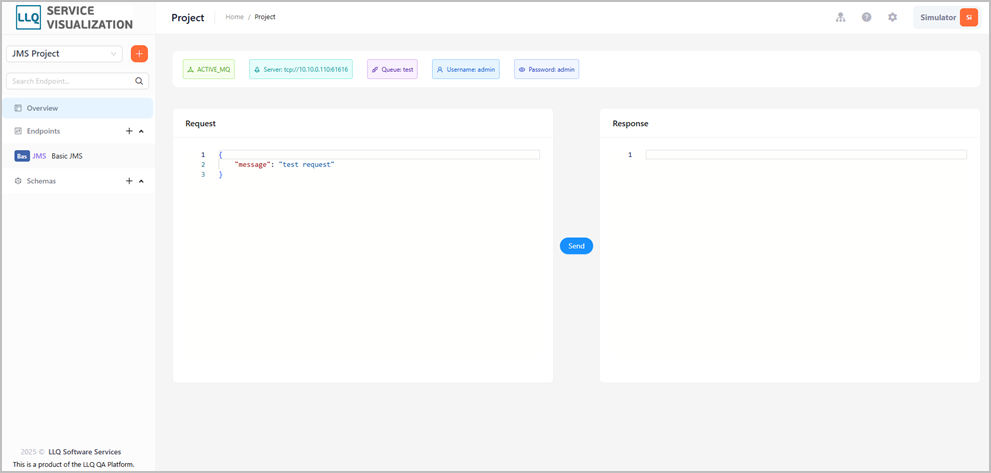Click the ACTIVE_MQ tag

click(x=209, y=70)
